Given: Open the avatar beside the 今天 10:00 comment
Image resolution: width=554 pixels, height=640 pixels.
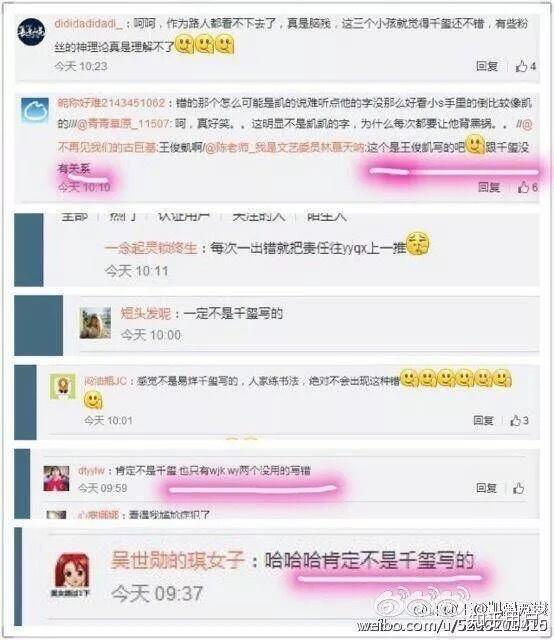Looking at the screenshot, I should pyautogui.click(x=95, y=323).
